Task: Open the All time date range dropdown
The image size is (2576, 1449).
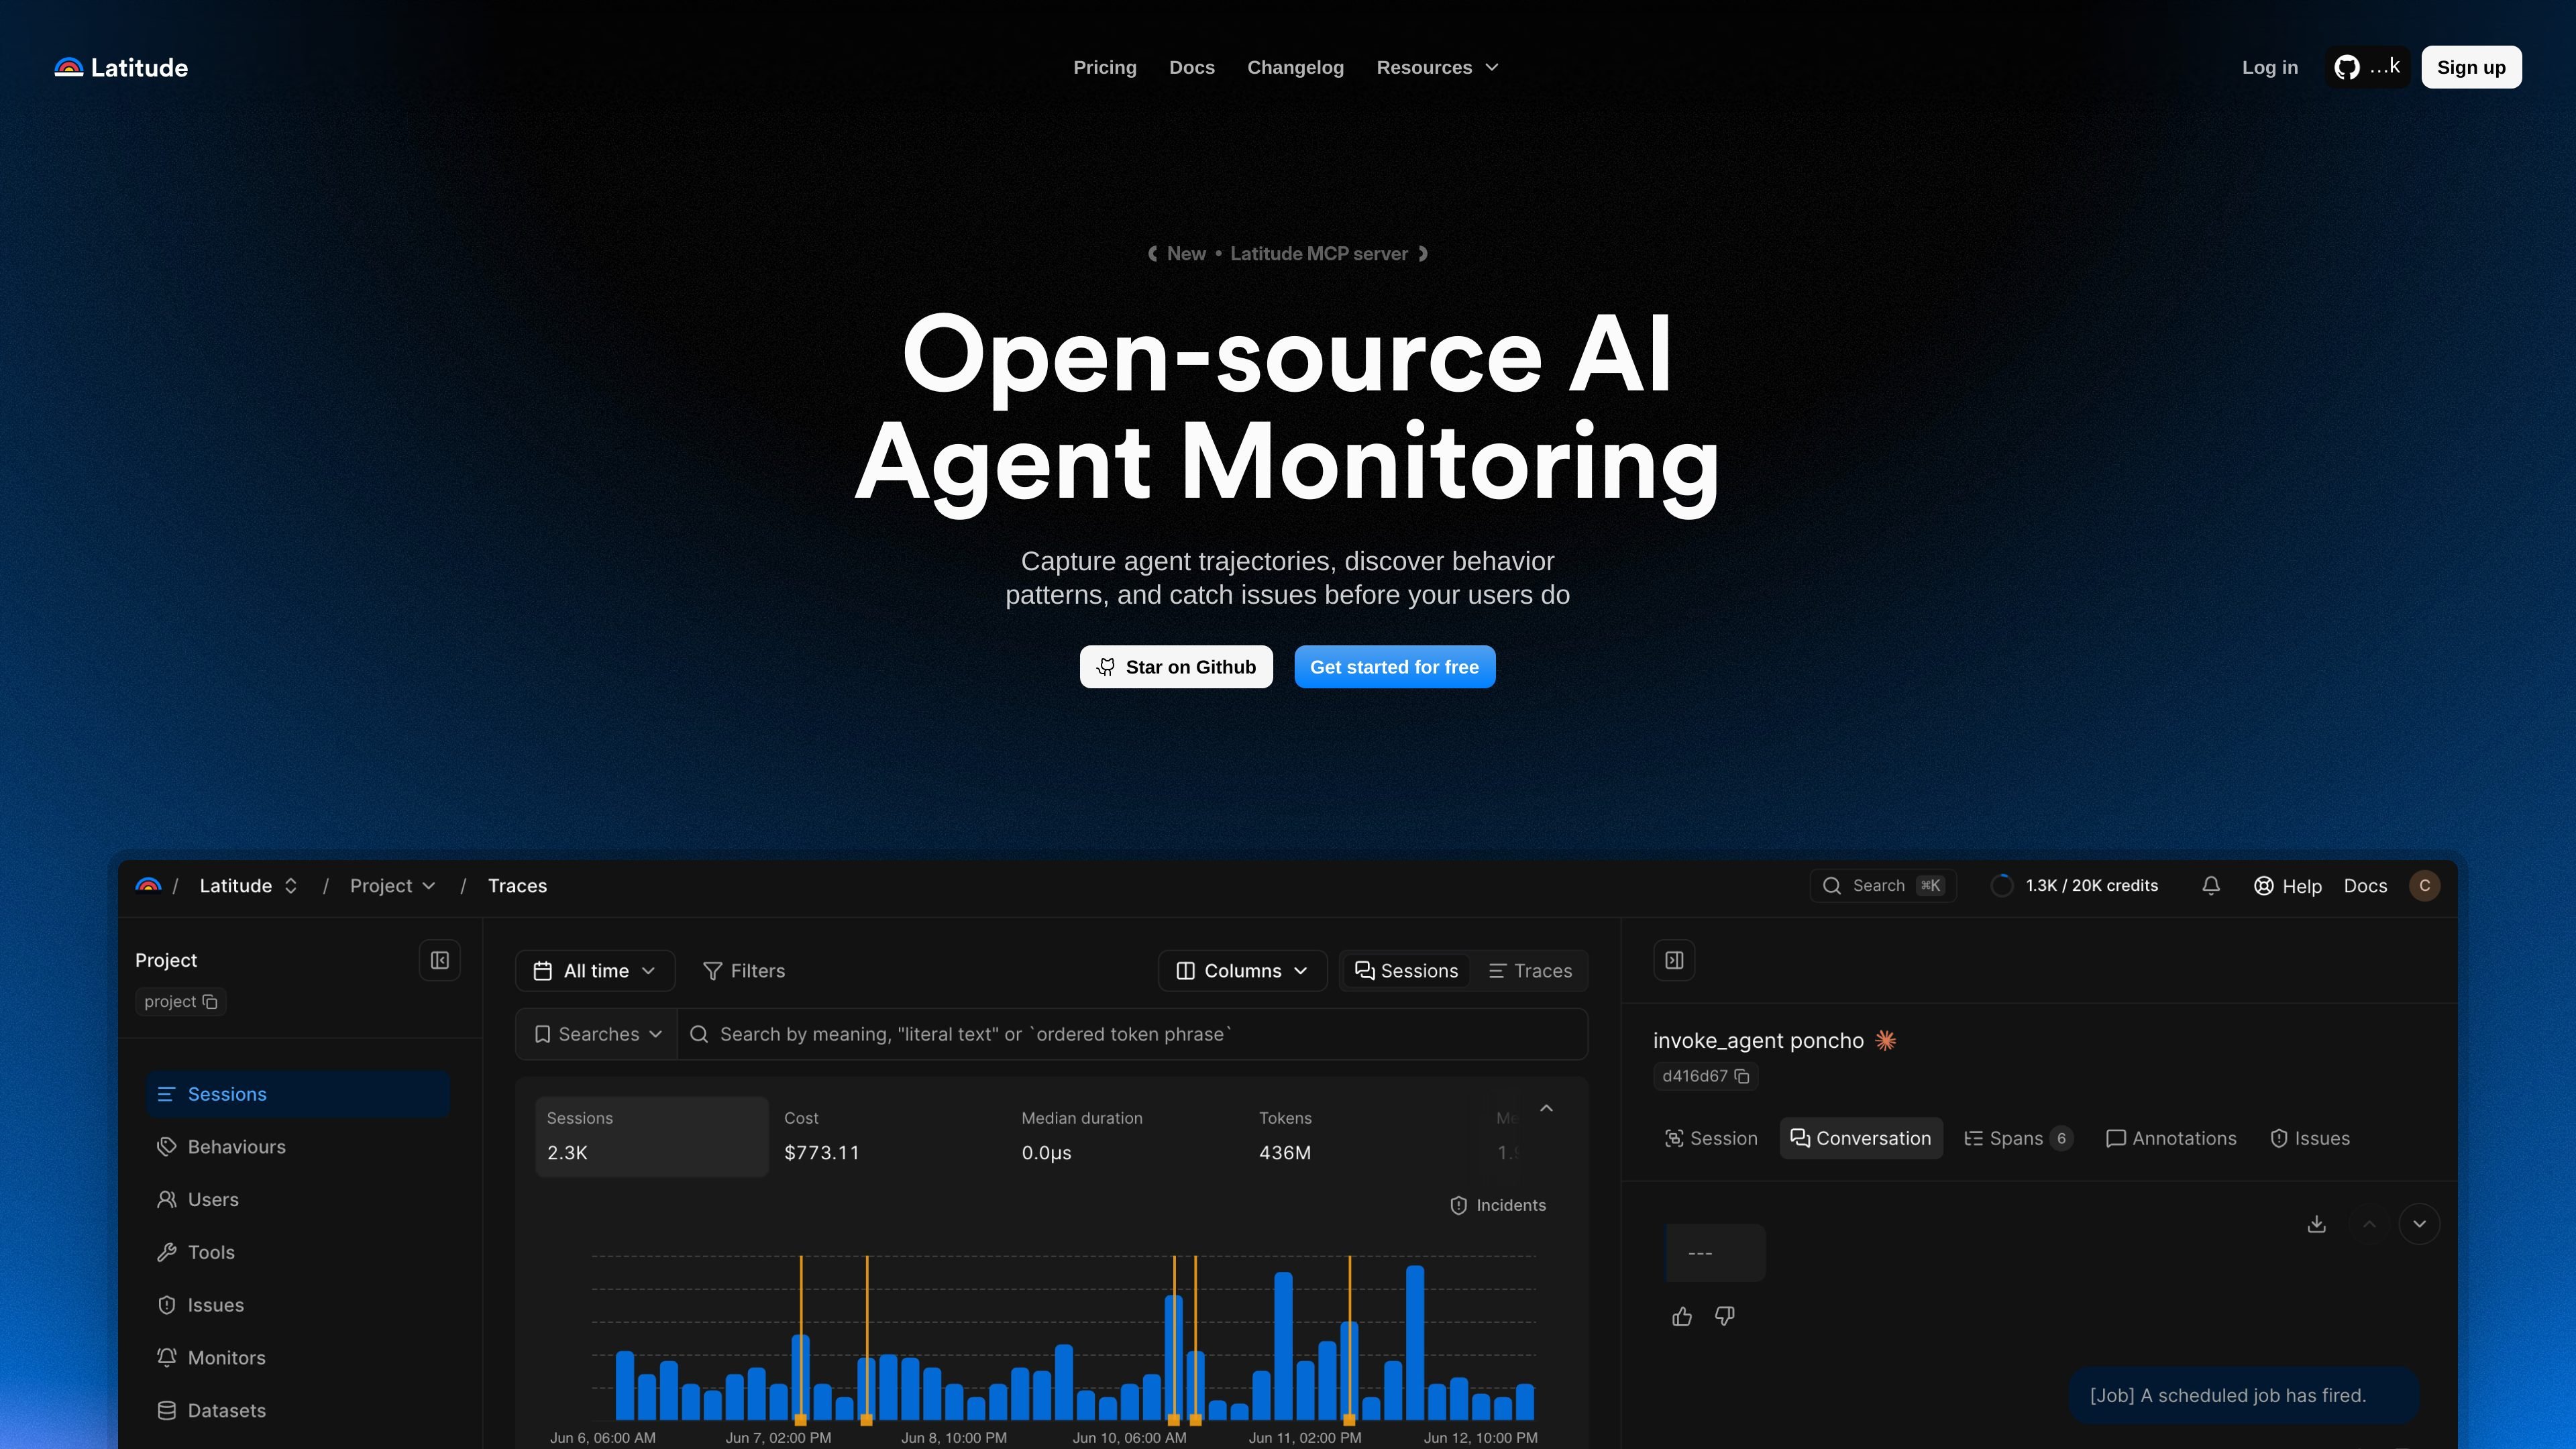Action: [x=595, y=971]
